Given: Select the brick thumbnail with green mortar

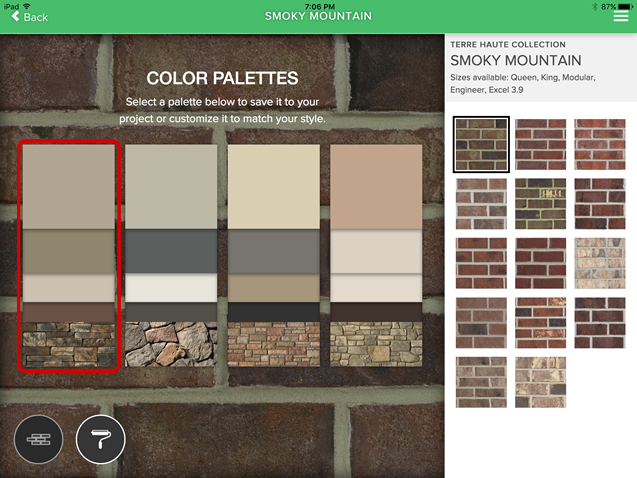Looking at the screenshot, I should (540, 204).
